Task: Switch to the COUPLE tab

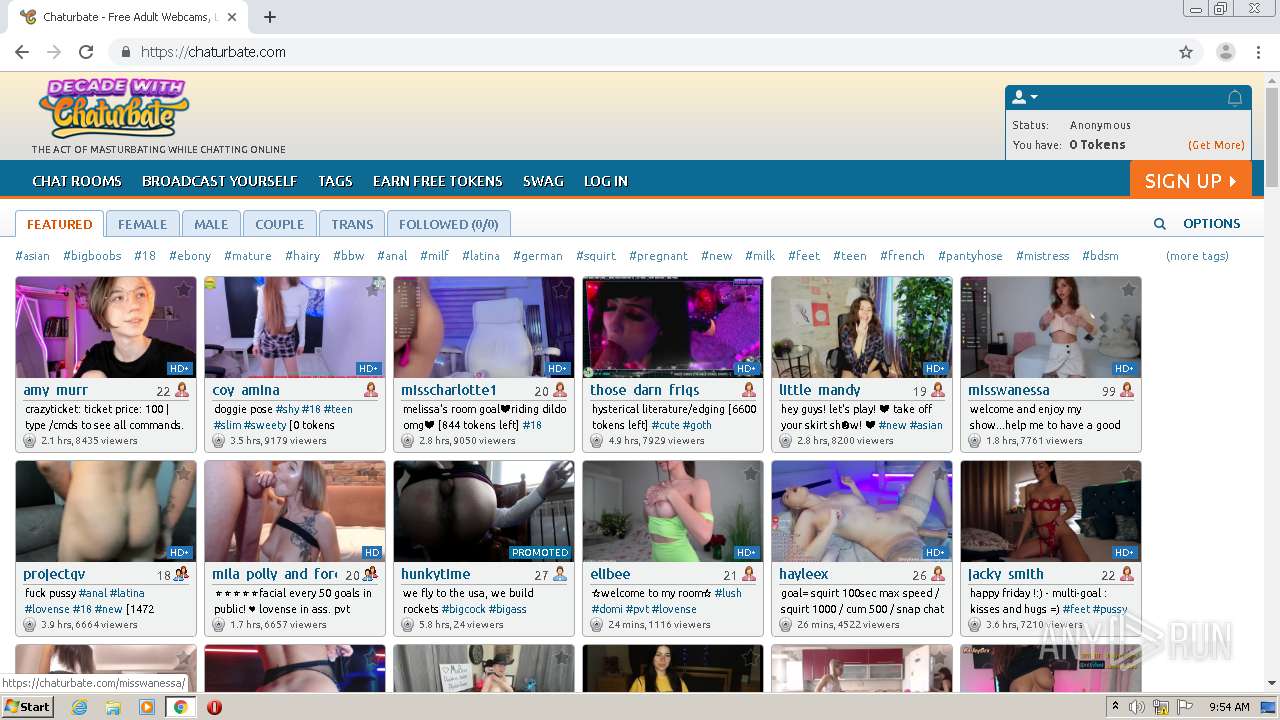Action: [279, 224]
